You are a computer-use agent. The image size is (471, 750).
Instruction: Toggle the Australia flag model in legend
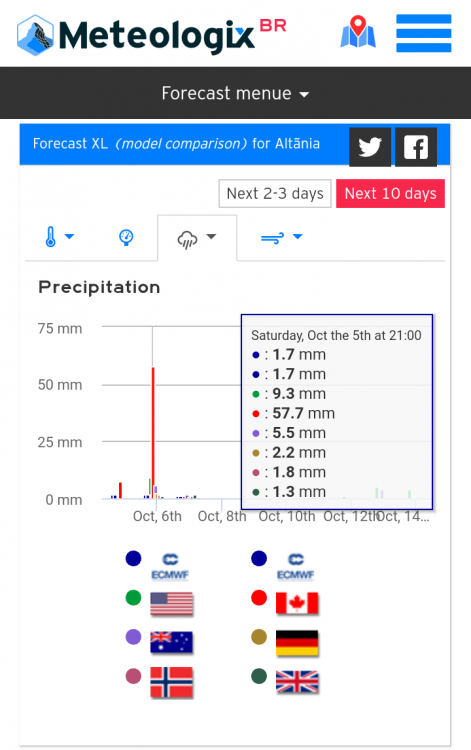[x=171, y=642]
